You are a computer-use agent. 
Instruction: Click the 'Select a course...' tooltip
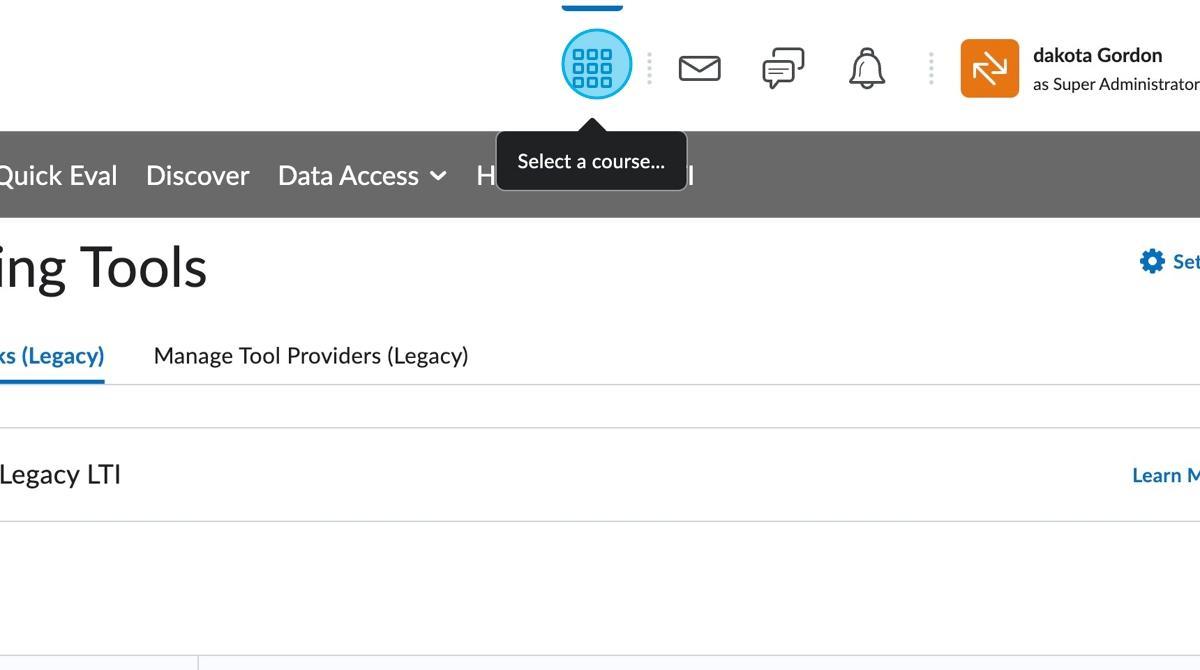coord(591,161)
